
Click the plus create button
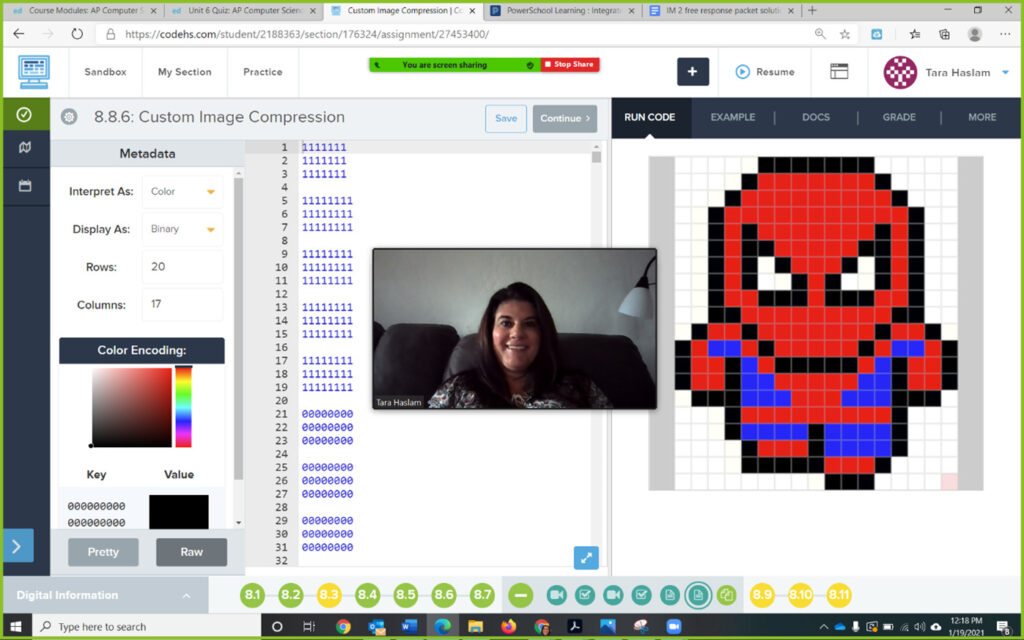point(693,72)
